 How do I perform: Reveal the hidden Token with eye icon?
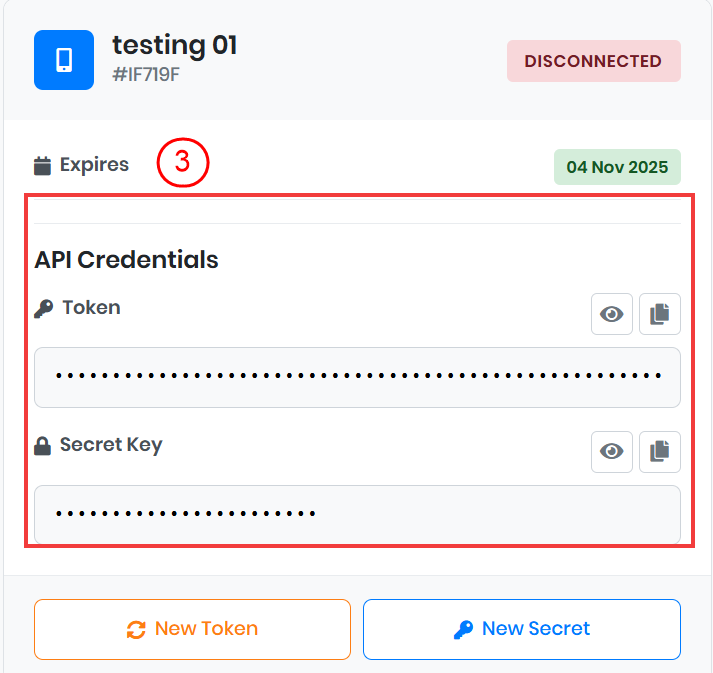pyautogui.click(x=611, y=314)
